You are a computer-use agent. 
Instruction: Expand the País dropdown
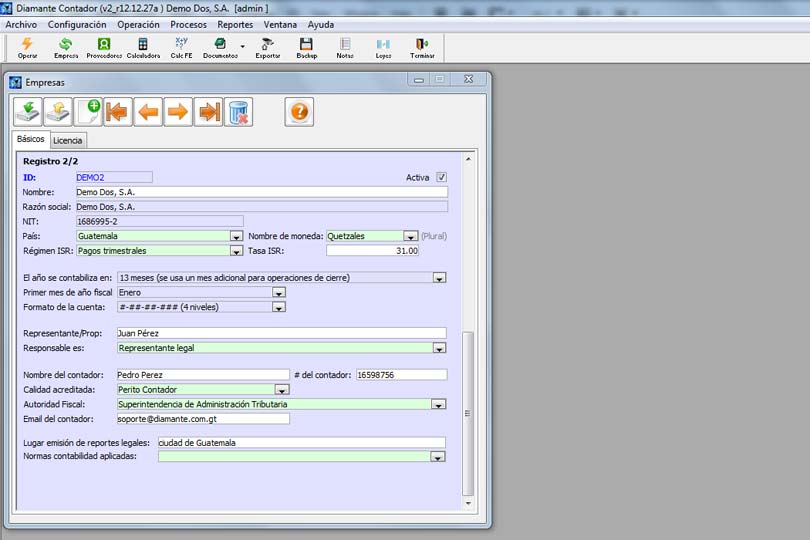tap(236, 236)
